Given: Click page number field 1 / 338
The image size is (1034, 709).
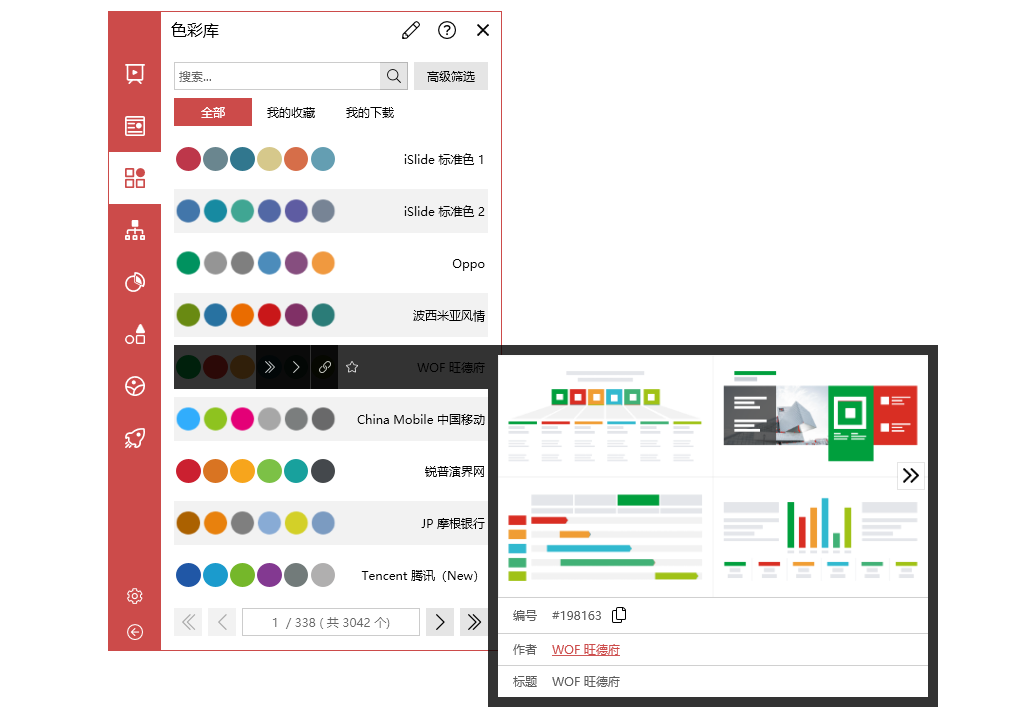Looking at the screenshot, I should point(330,622).
